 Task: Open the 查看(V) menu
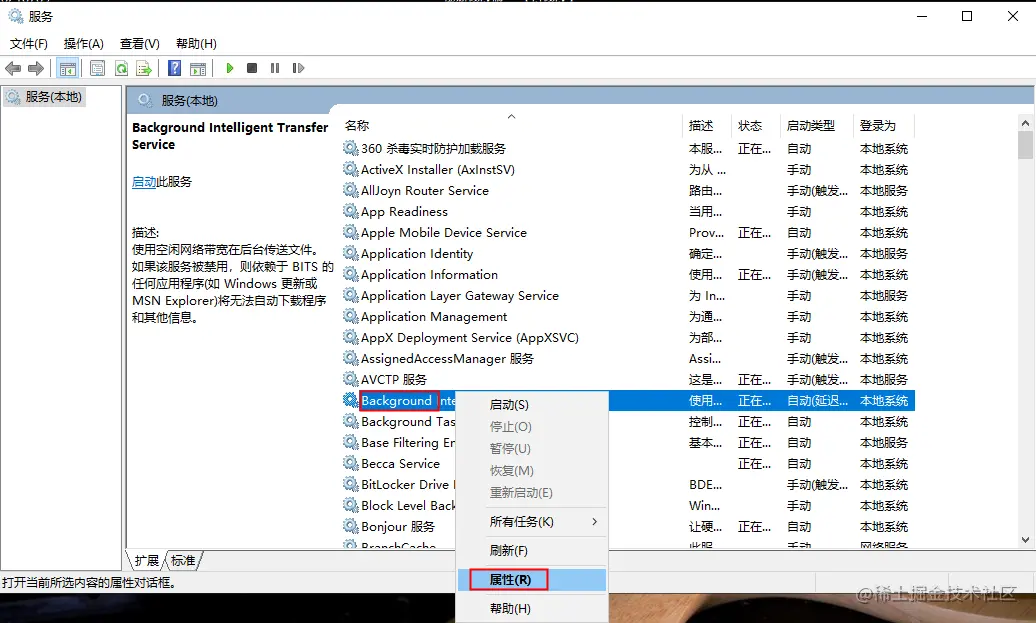tap(139, 43)
